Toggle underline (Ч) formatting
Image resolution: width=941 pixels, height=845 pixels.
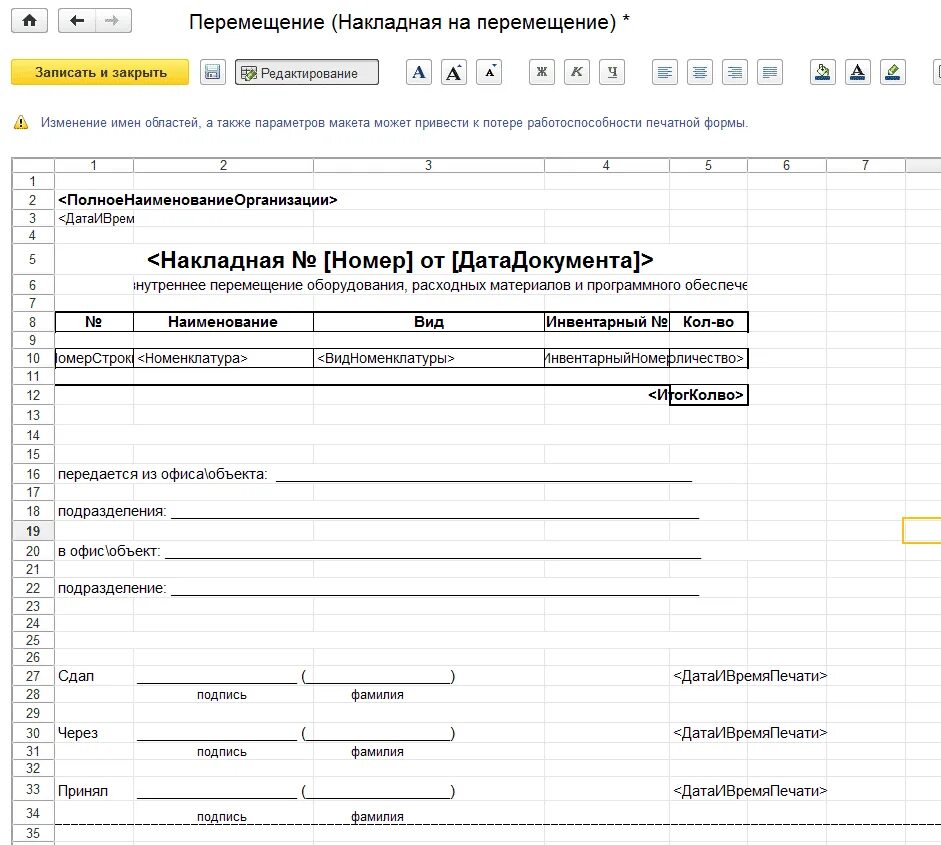point(612,73)
